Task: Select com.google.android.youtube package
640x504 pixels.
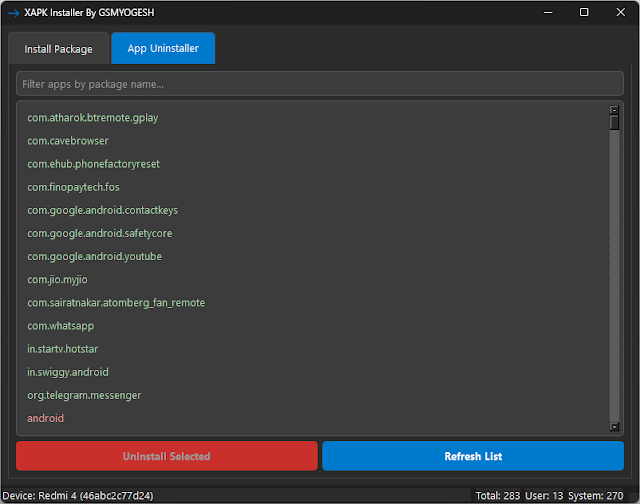Action: 94,257
